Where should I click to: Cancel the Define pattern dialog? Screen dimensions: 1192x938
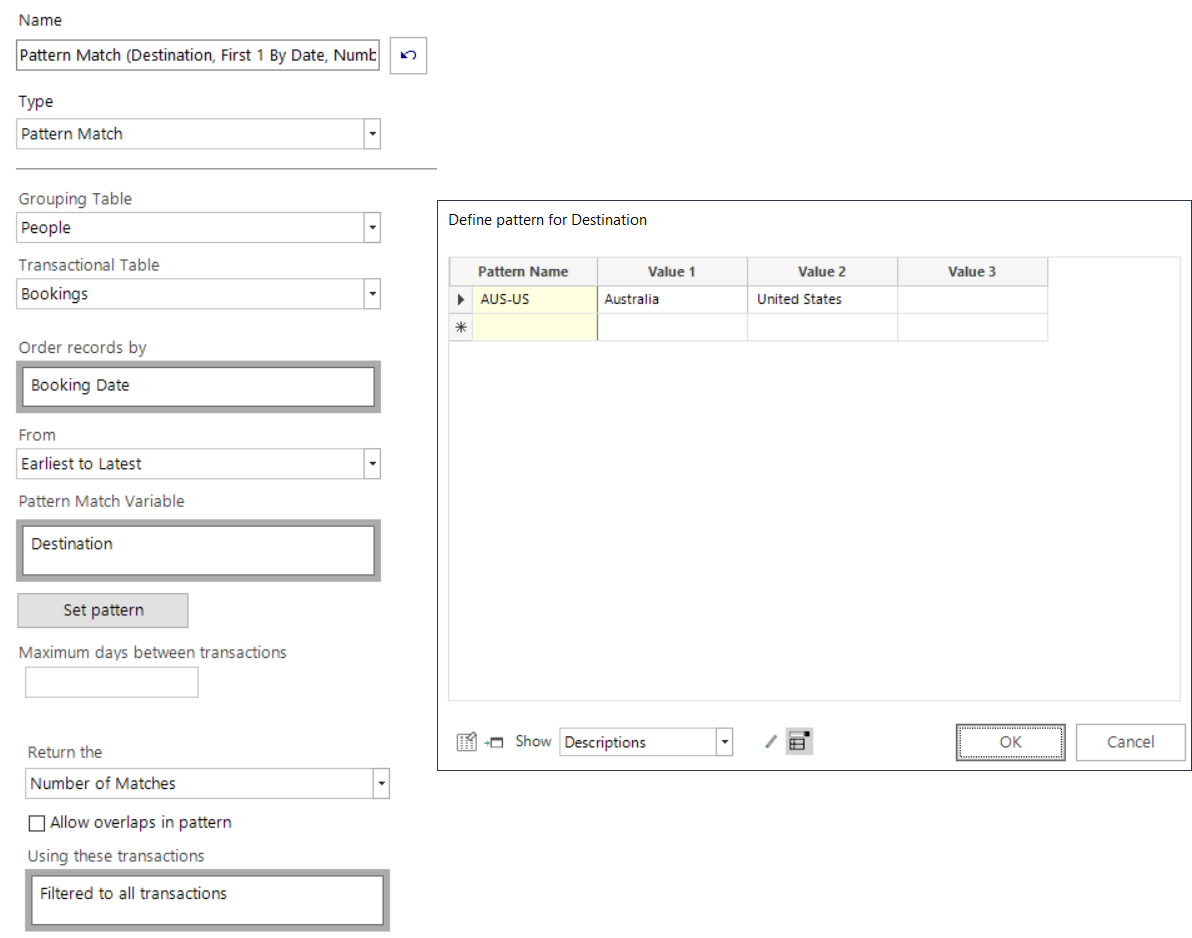click(x=1130, y=742)
